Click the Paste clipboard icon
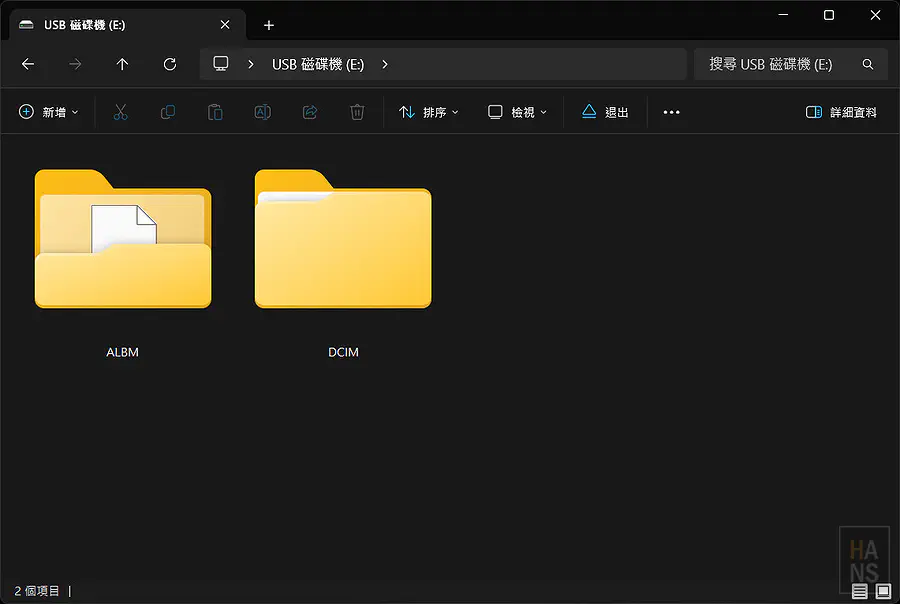This screenshot has width=900, height=604. (x=215, y=112)
